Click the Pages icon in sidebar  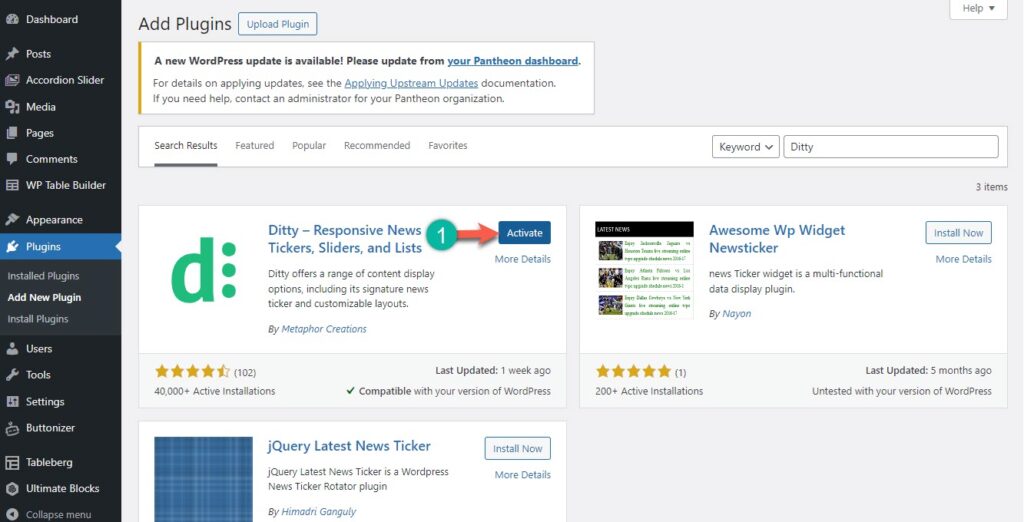coord(12,133)
